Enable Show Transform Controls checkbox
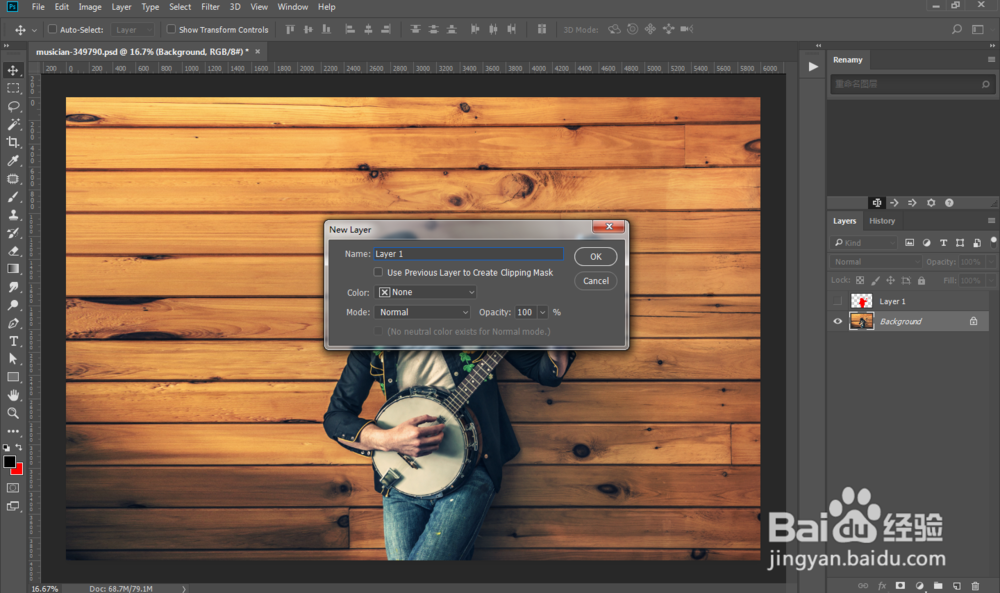Screen dimensions: 1000x593 (171, 29)
